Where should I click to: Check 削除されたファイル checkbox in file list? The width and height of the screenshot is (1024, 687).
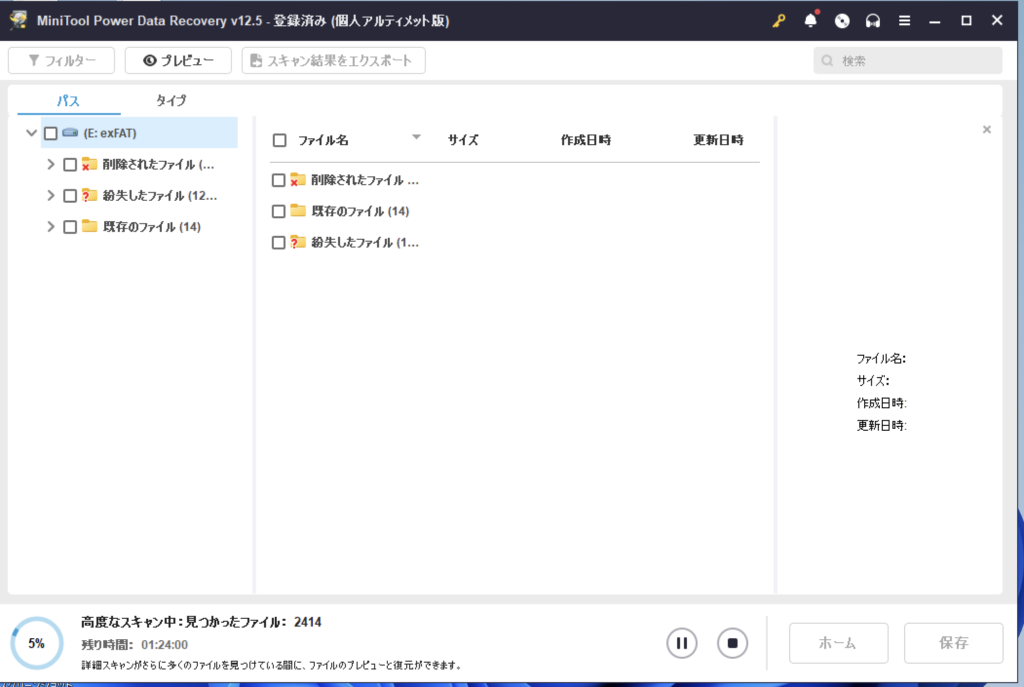click(279, 180)
